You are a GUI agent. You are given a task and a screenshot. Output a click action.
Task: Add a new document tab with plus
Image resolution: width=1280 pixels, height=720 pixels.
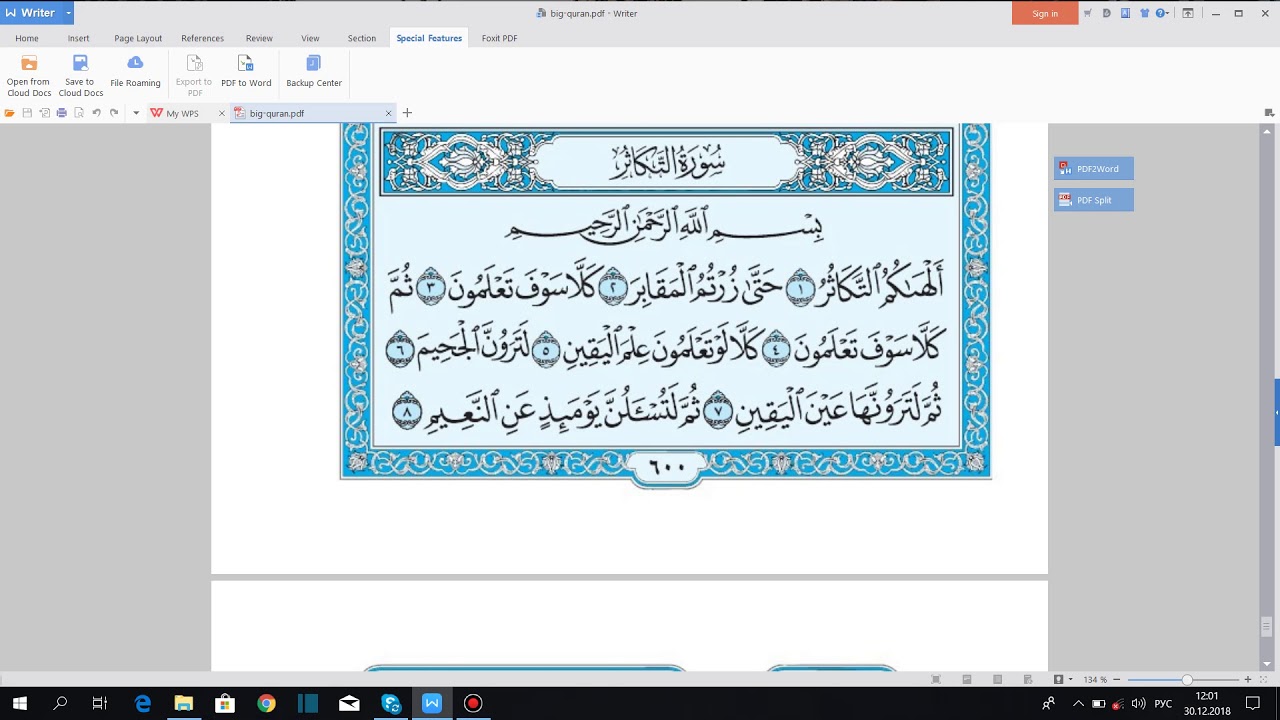[x=407, y=113]
